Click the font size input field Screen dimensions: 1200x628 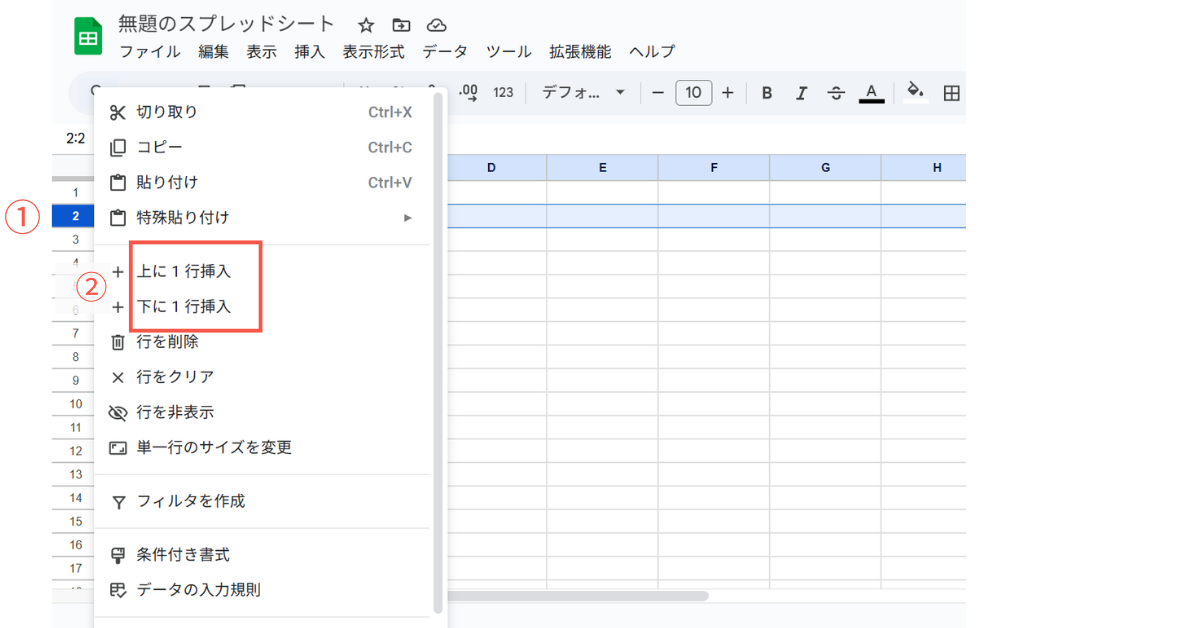pyautogui.click(x=693, y=93)
